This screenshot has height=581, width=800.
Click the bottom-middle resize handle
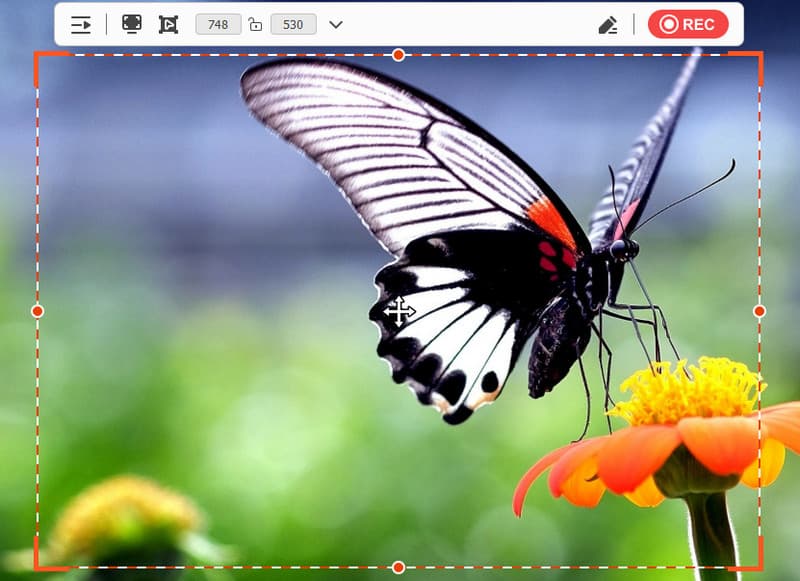(x=398, y=567)
